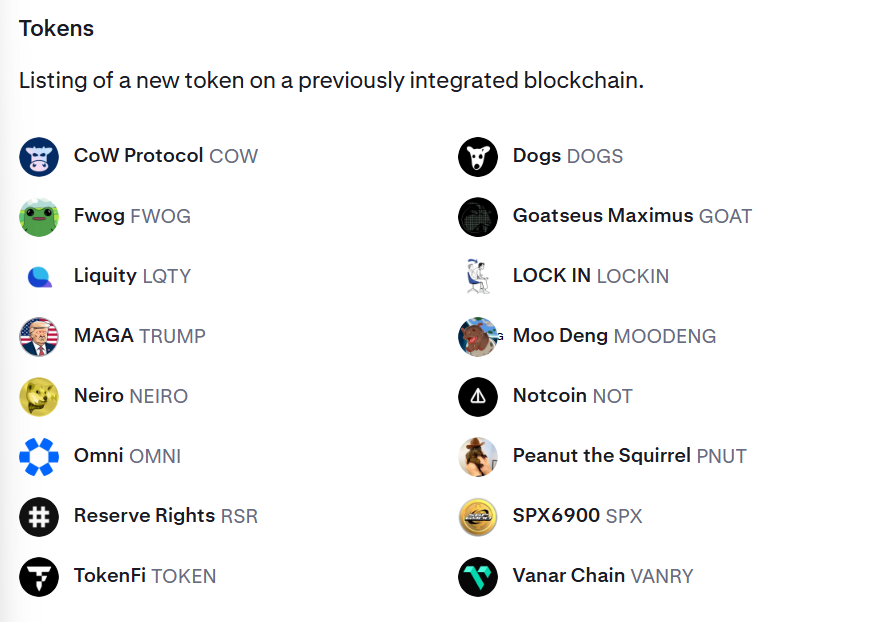This screenshot has width=875, height=622.
Task: Click the LOCK IN seated figure icon
Action: click(x=478, y=277)
